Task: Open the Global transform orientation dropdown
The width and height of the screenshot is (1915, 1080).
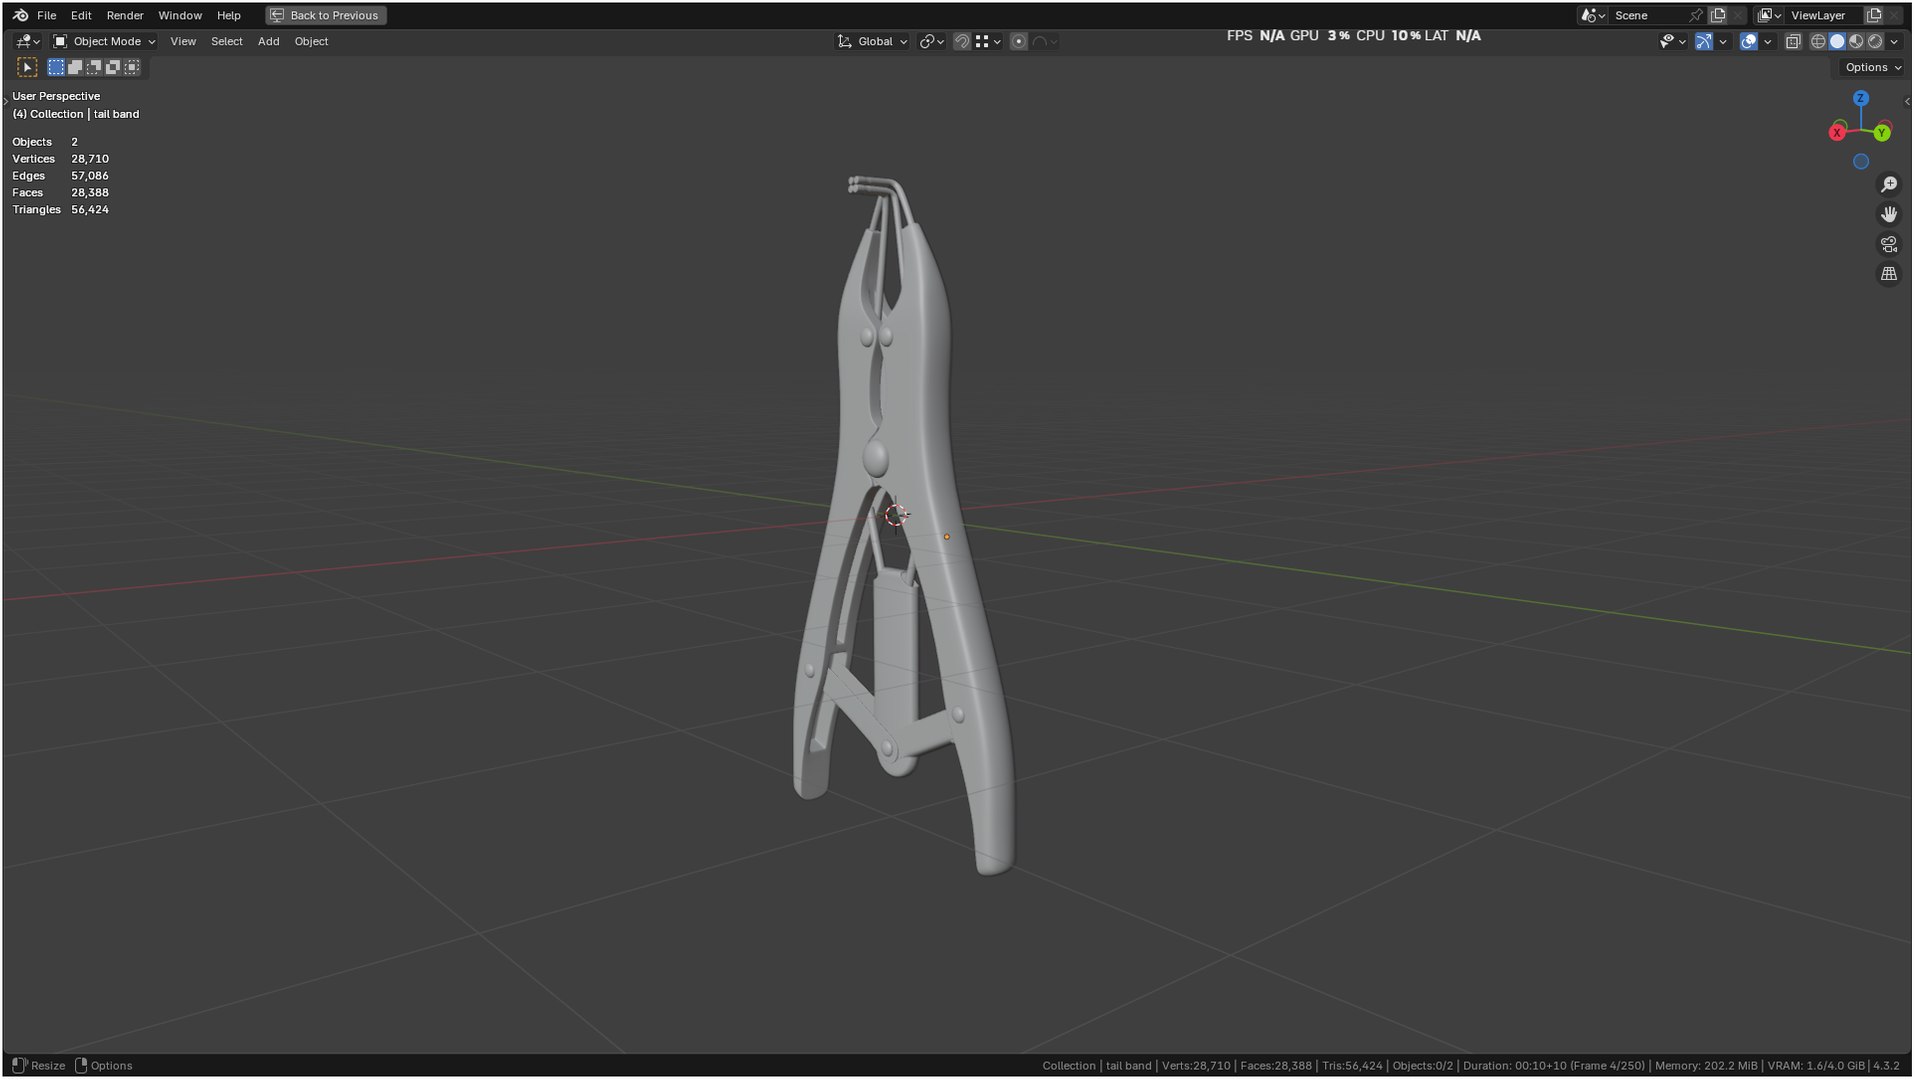Action: [872, 41]
